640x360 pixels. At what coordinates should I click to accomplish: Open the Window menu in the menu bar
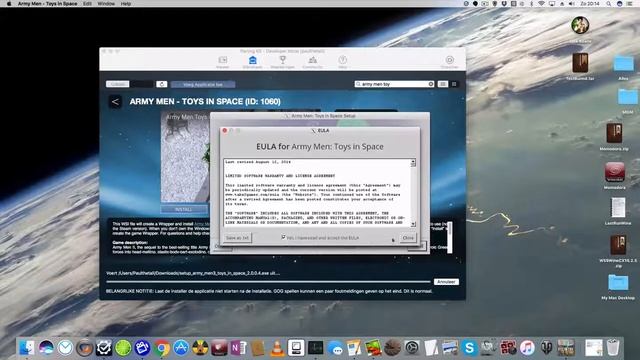[x=106, y=3]
